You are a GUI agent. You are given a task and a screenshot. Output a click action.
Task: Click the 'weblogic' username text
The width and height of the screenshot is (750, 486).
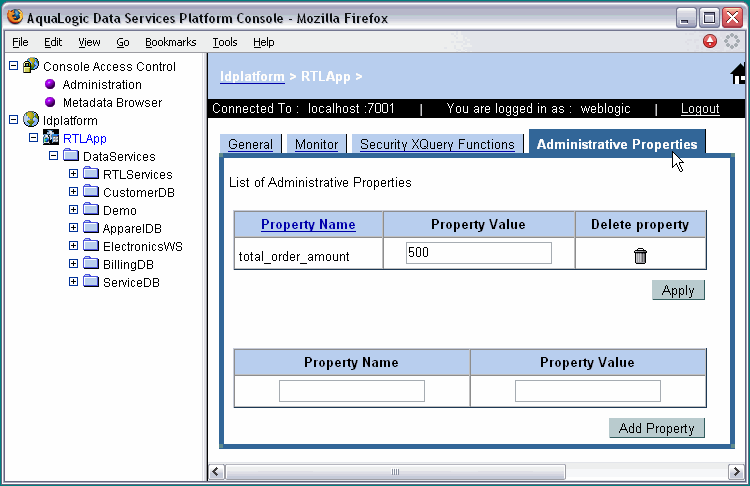[605, 109]
